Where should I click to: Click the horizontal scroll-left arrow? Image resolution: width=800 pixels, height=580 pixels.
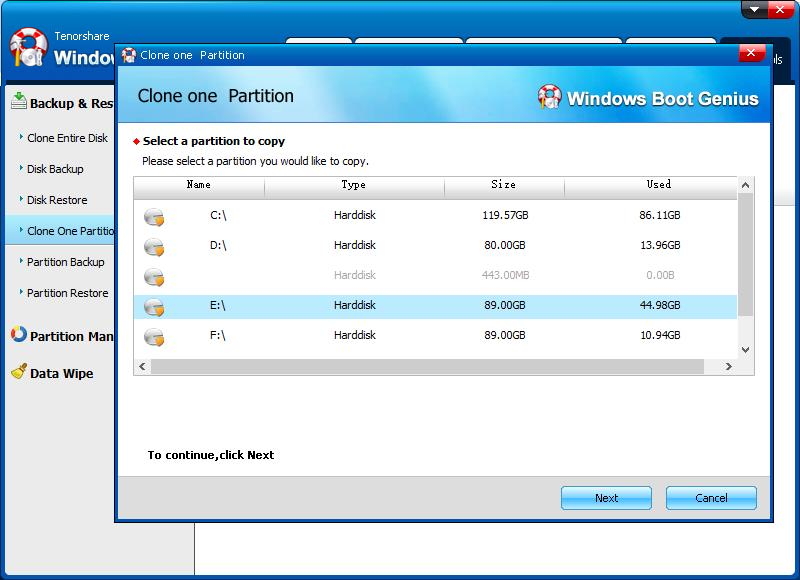pos(142,366)
